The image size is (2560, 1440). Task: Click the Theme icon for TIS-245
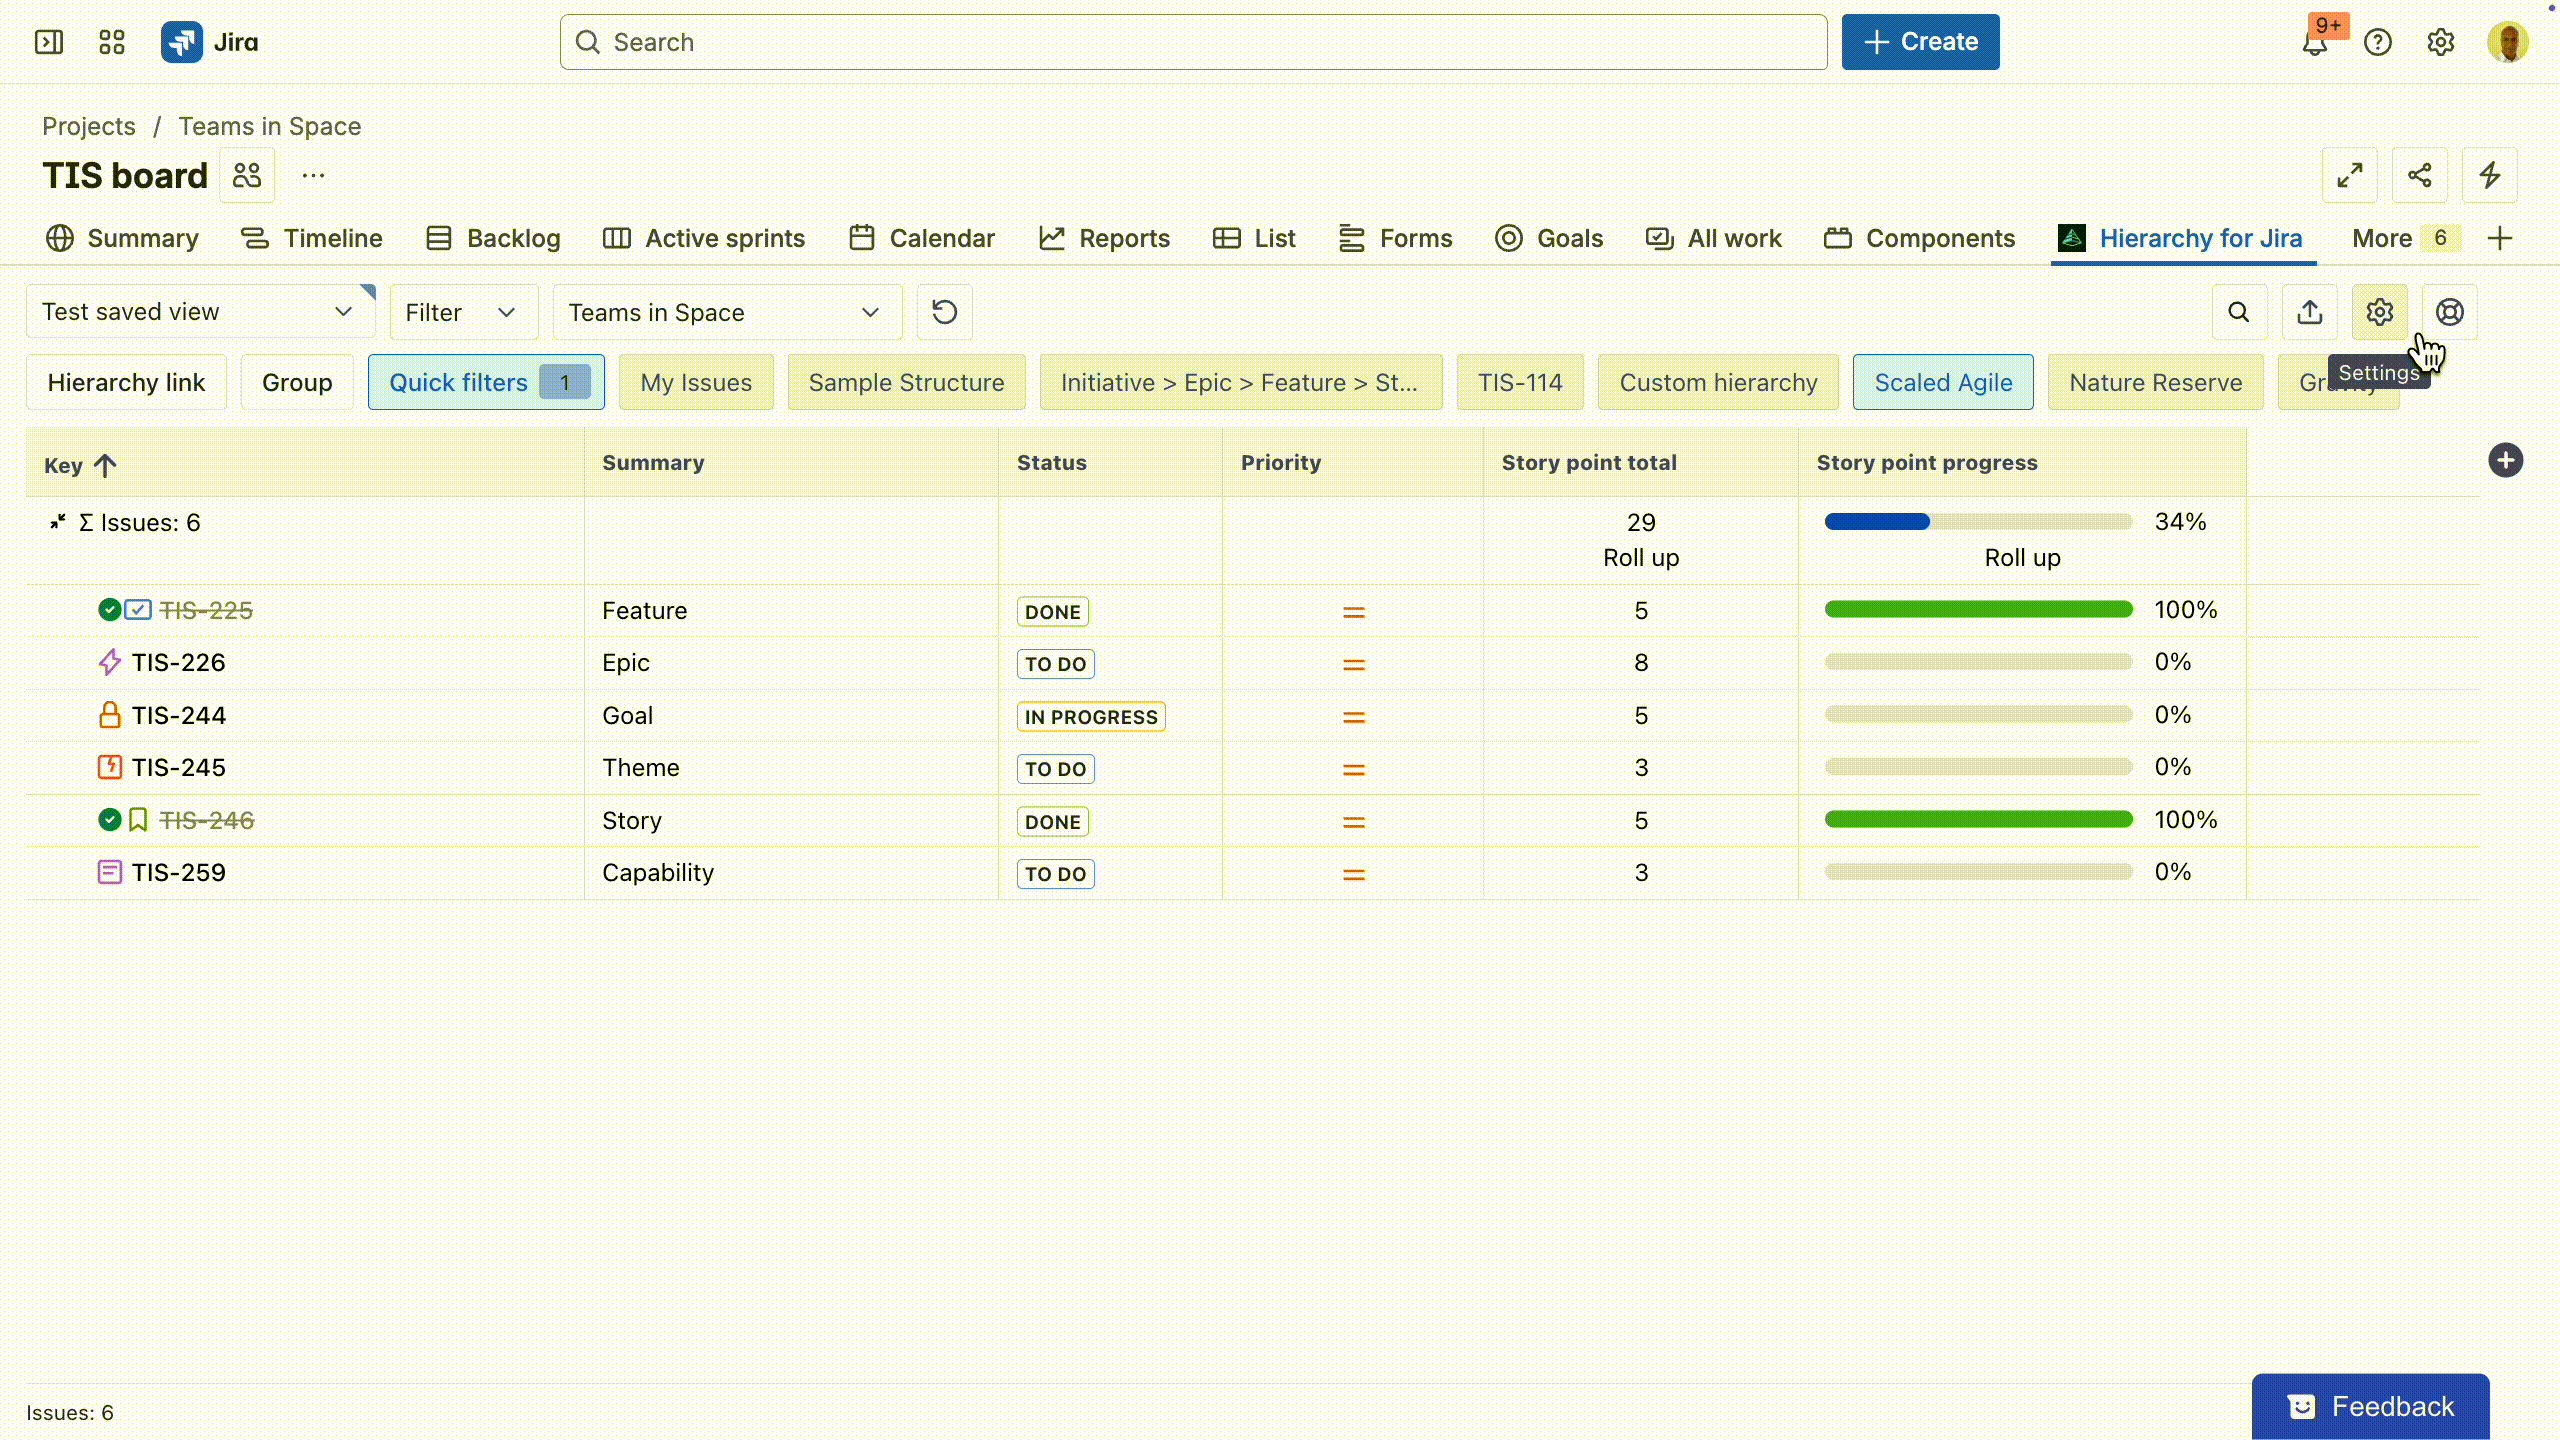(110, 767)
